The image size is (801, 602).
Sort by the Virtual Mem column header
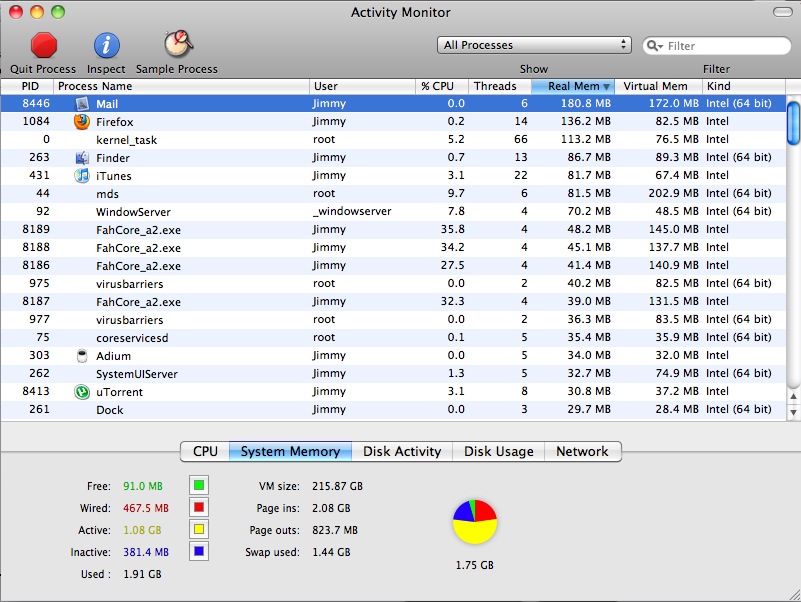[x=658, y=86]
